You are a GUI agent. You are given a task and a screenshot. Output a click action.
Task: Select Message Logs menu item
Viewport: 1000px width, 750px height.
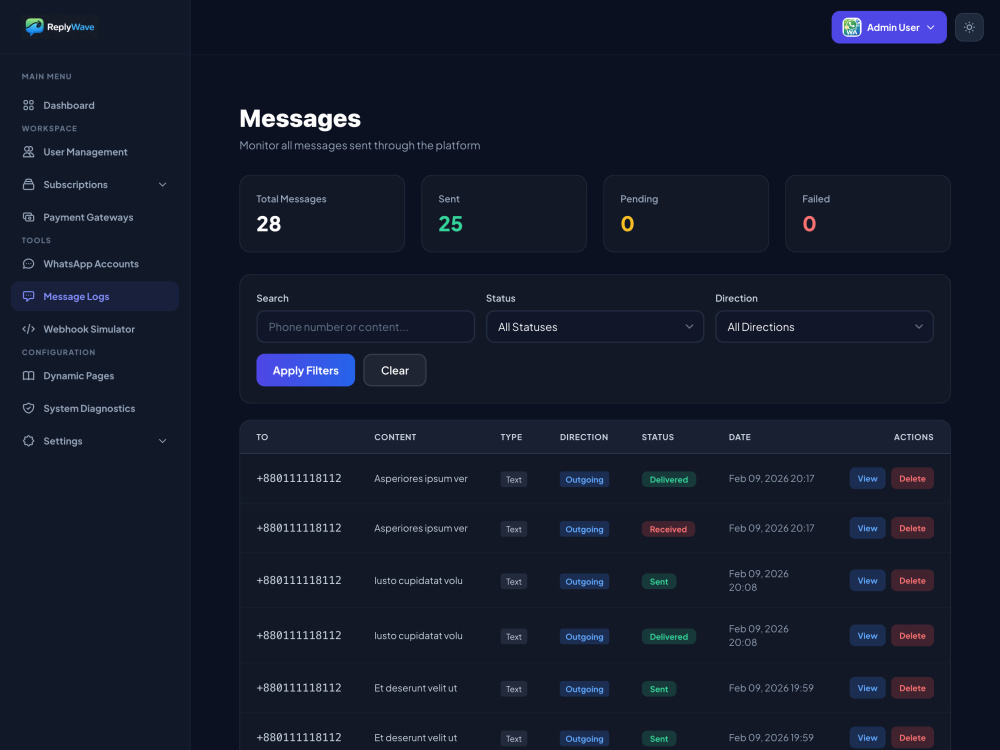(x=94, y=296)
